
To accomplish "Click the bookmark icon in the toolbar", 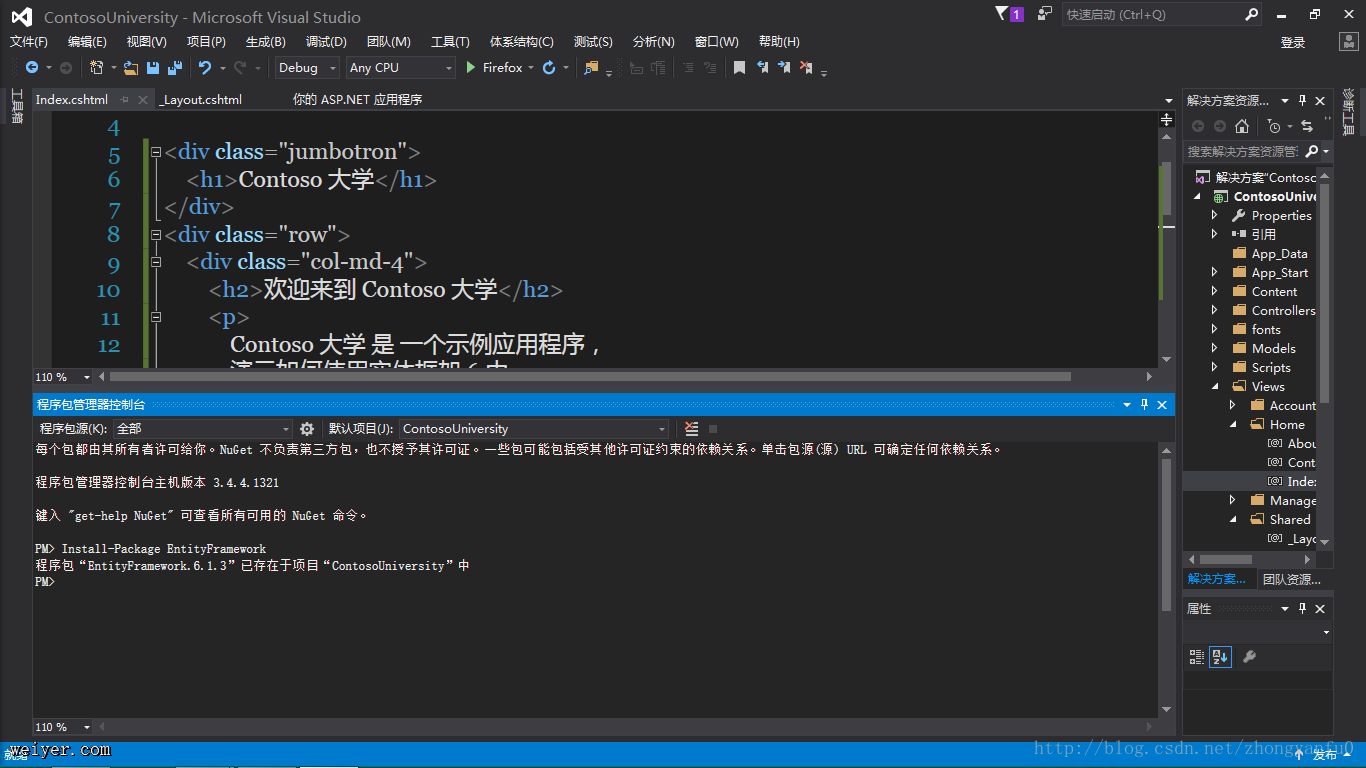I will point(739,68).
